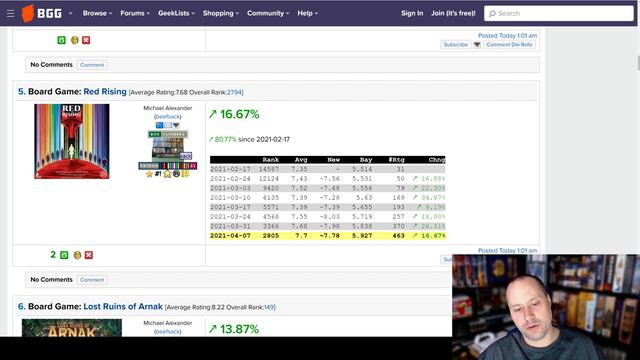
Task: Open the Forums menu
Action: (135, 13)
